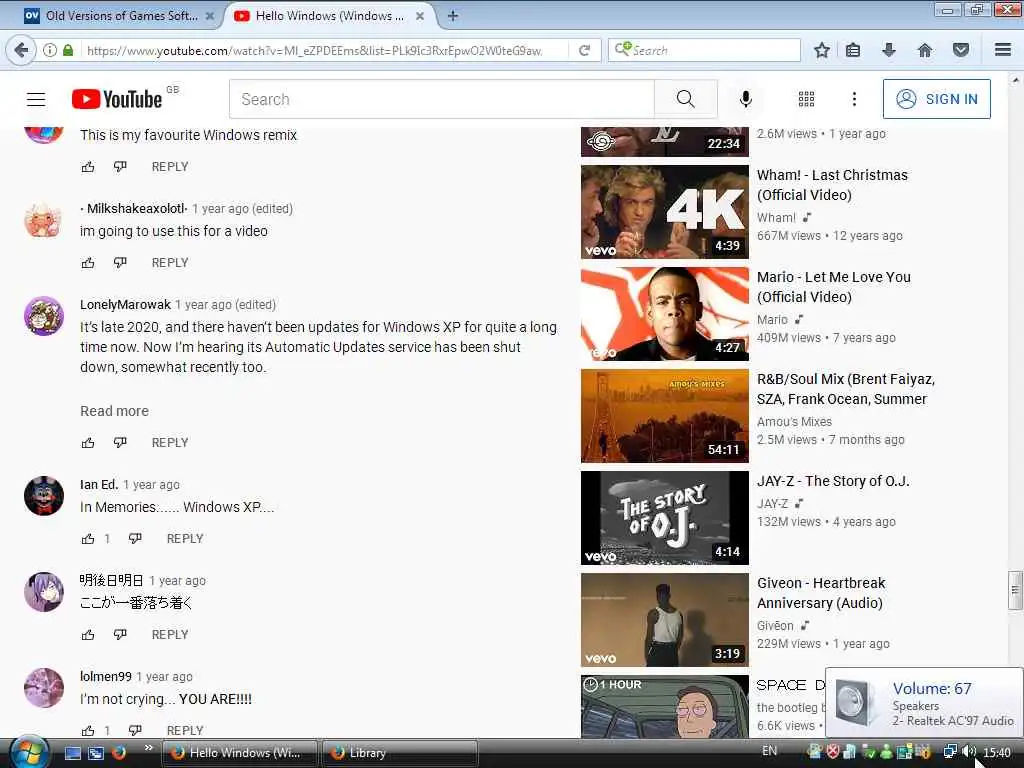Click the URL address bar

tap(323, 50)
